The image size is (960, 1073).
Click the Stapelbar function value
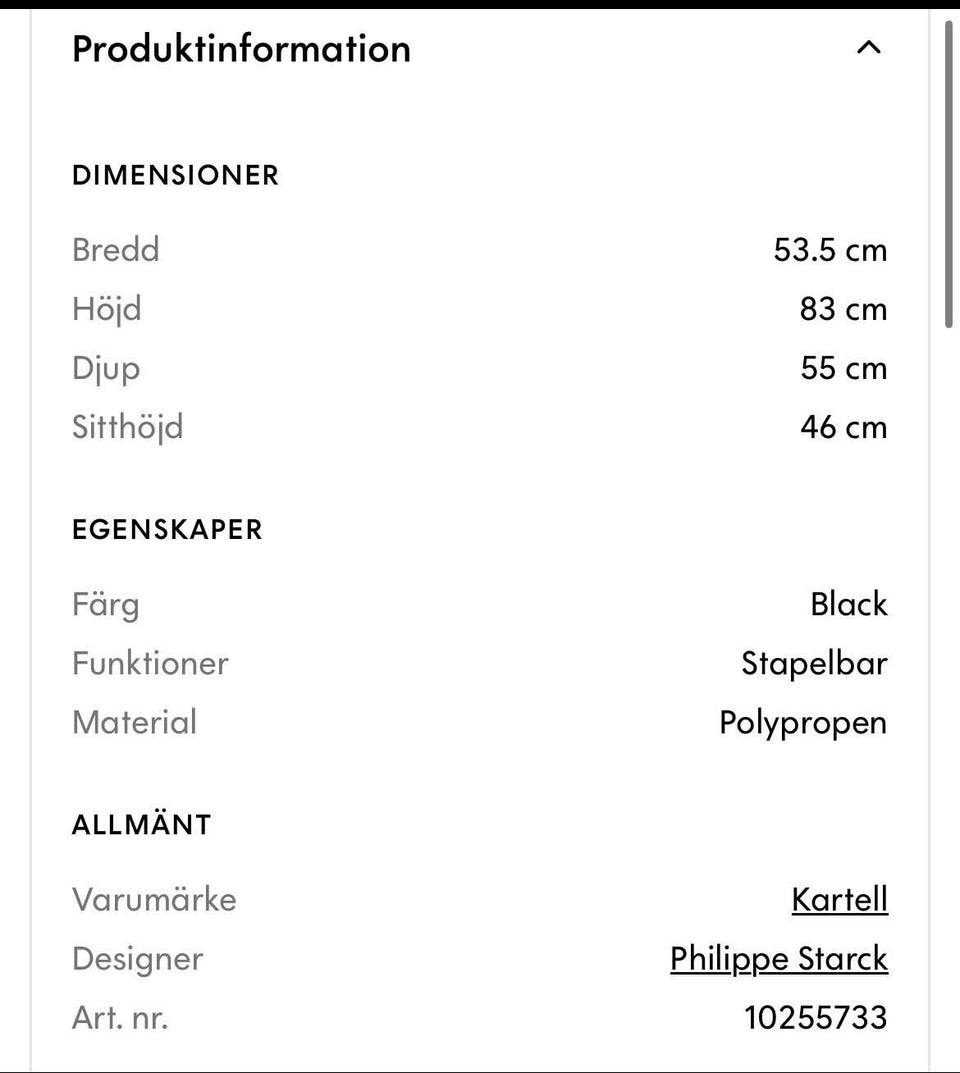point(814,663)
